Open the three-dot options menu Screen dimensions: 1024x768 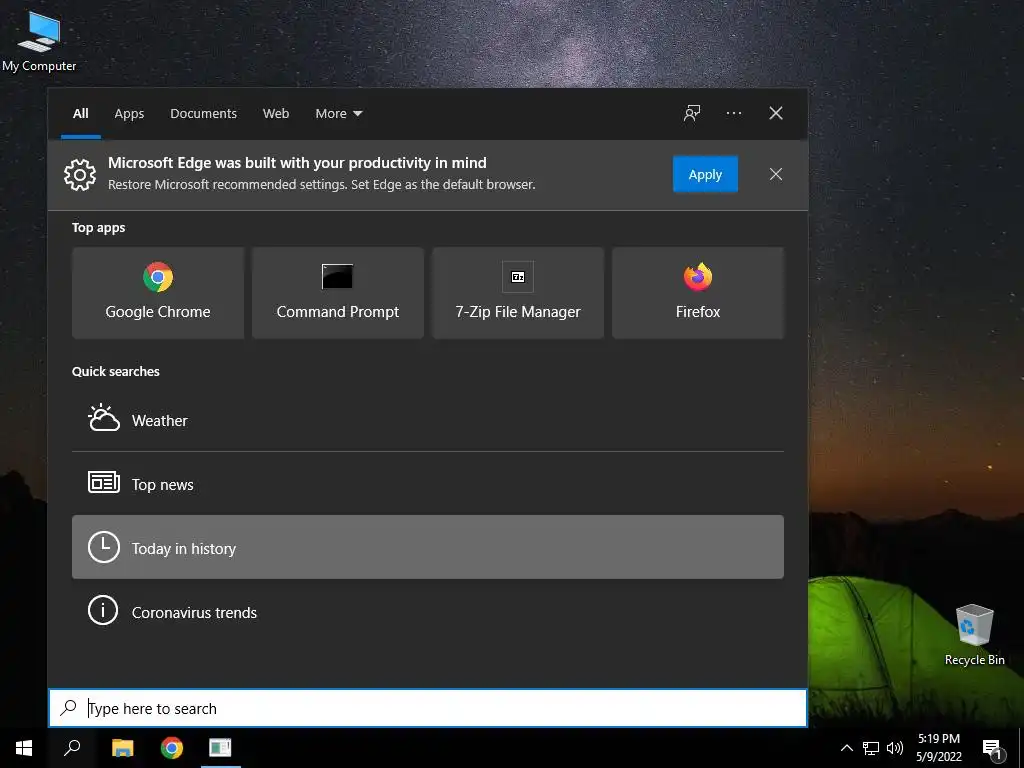(733, 113)
